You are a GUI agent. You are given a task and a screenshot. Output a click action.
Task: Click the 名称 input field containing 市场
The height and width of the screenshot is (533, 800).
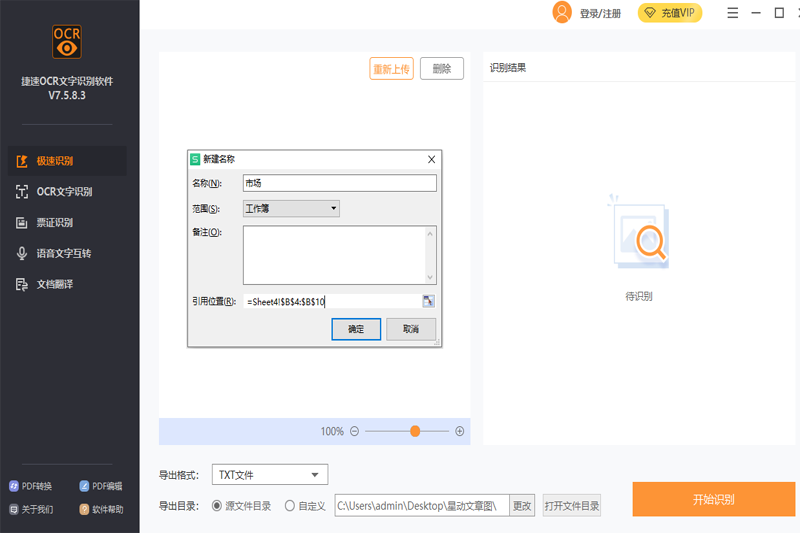[x=339, y=183]
